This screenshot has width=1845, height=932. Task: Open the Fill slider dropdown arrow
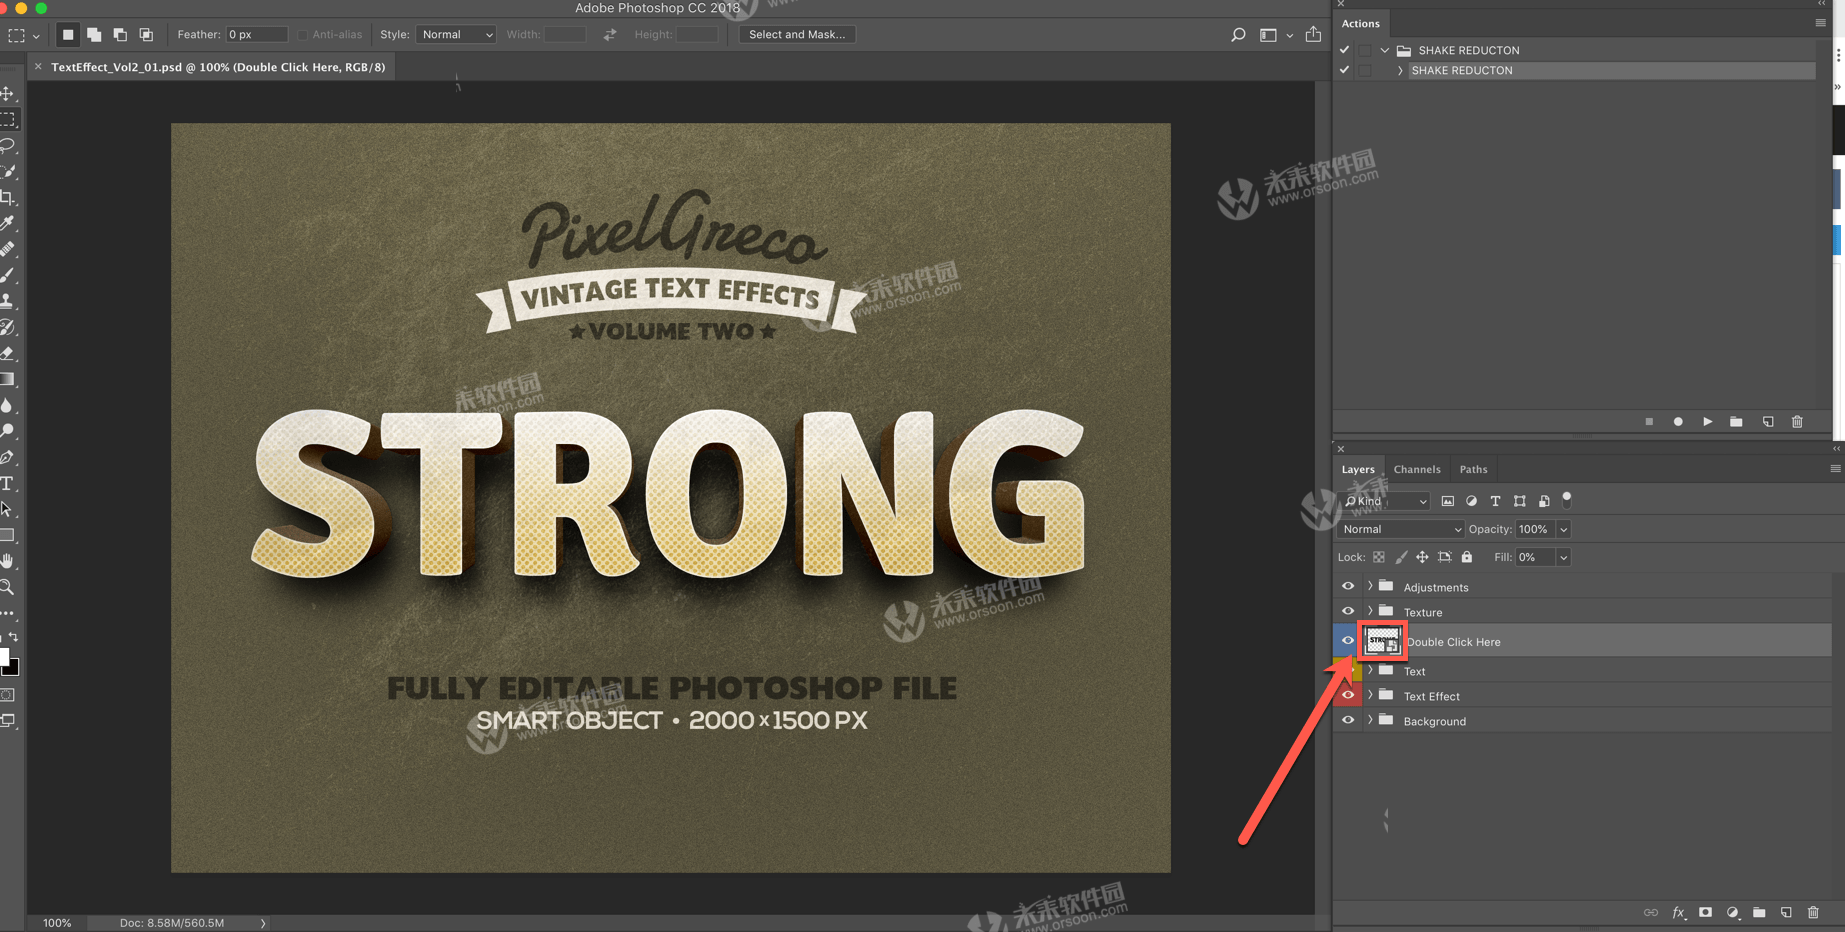1563,557
